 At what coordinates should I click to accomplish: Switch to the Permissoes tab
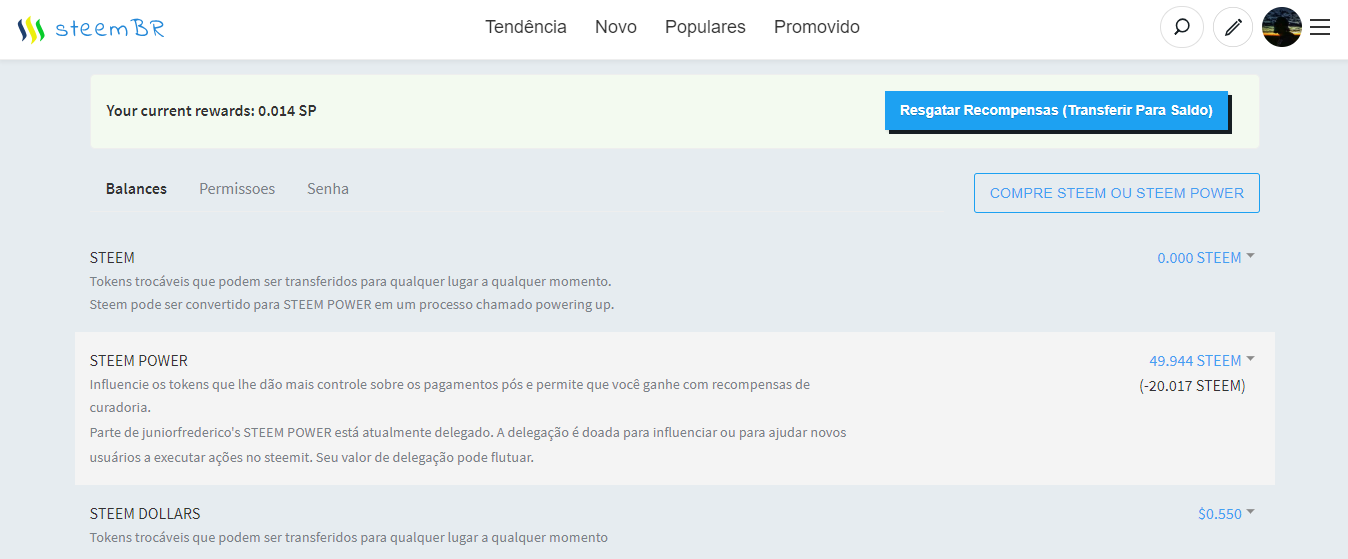[x=237, y=188]
